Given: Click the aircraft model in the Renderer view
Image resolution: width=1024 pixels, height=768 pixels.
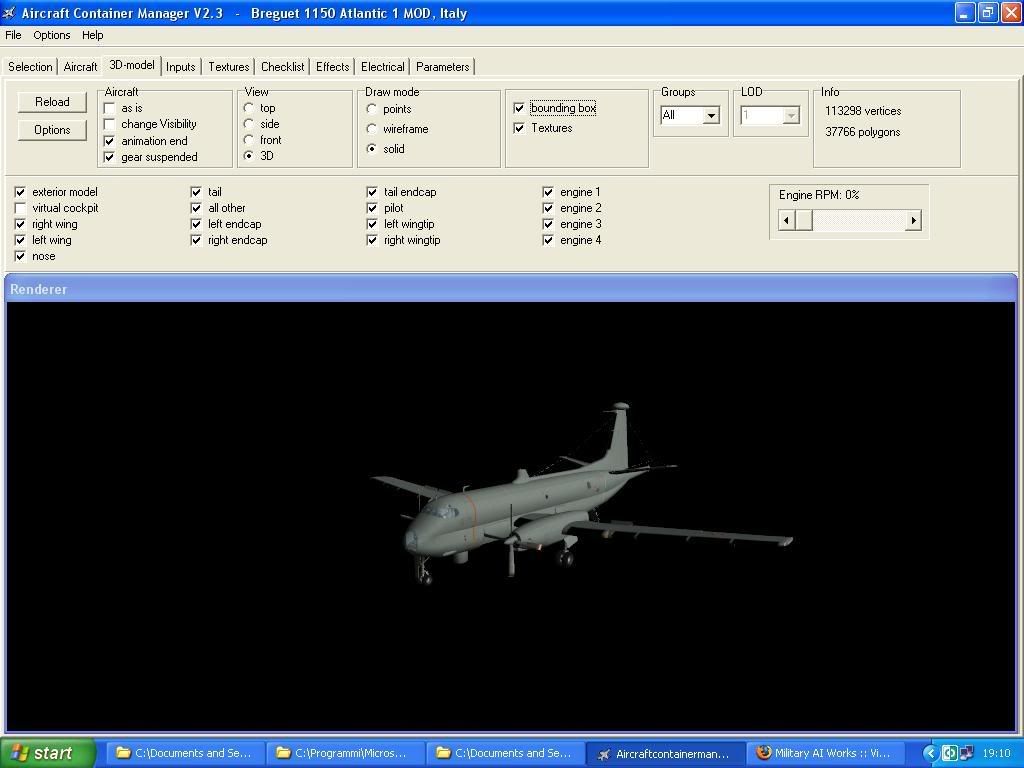Looking at the screenshot, I should click(x=540, y=510).
